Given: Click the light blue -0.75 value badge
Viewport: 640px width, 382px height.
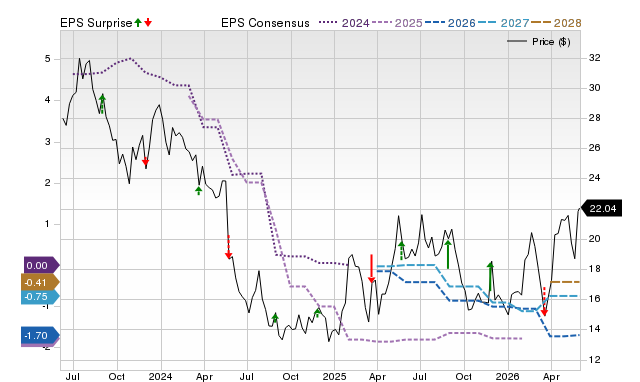Looking at the screenshot, I should coord(40,297).
